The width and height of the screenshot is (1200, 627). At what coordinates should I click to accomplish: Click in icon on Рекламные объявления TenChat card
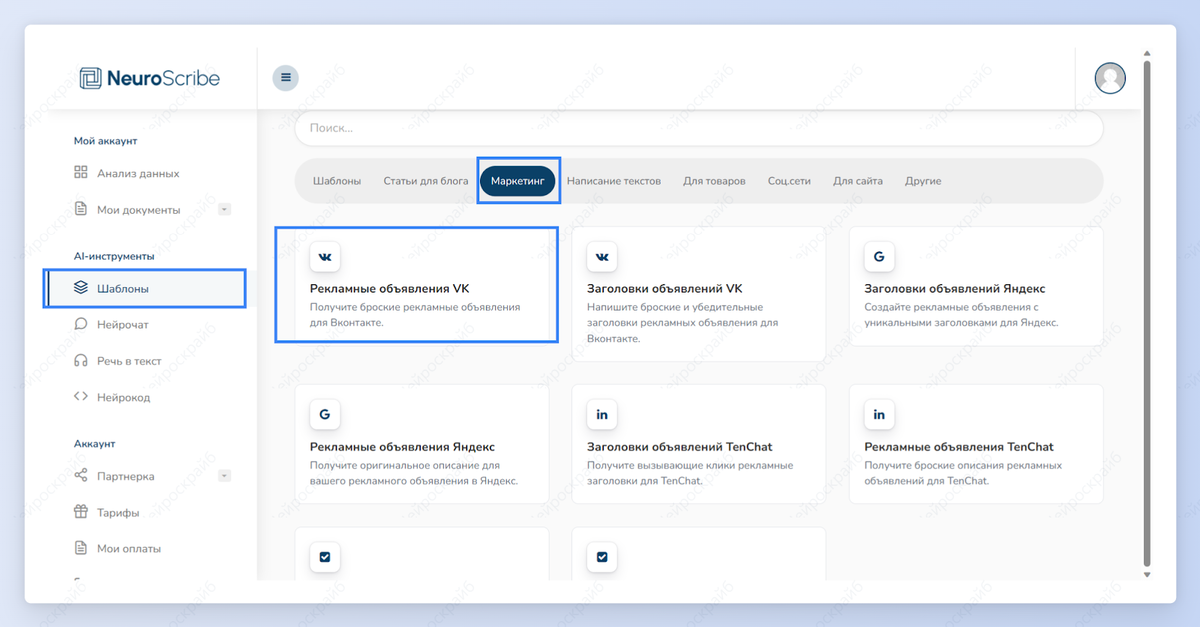click(879, 414)
